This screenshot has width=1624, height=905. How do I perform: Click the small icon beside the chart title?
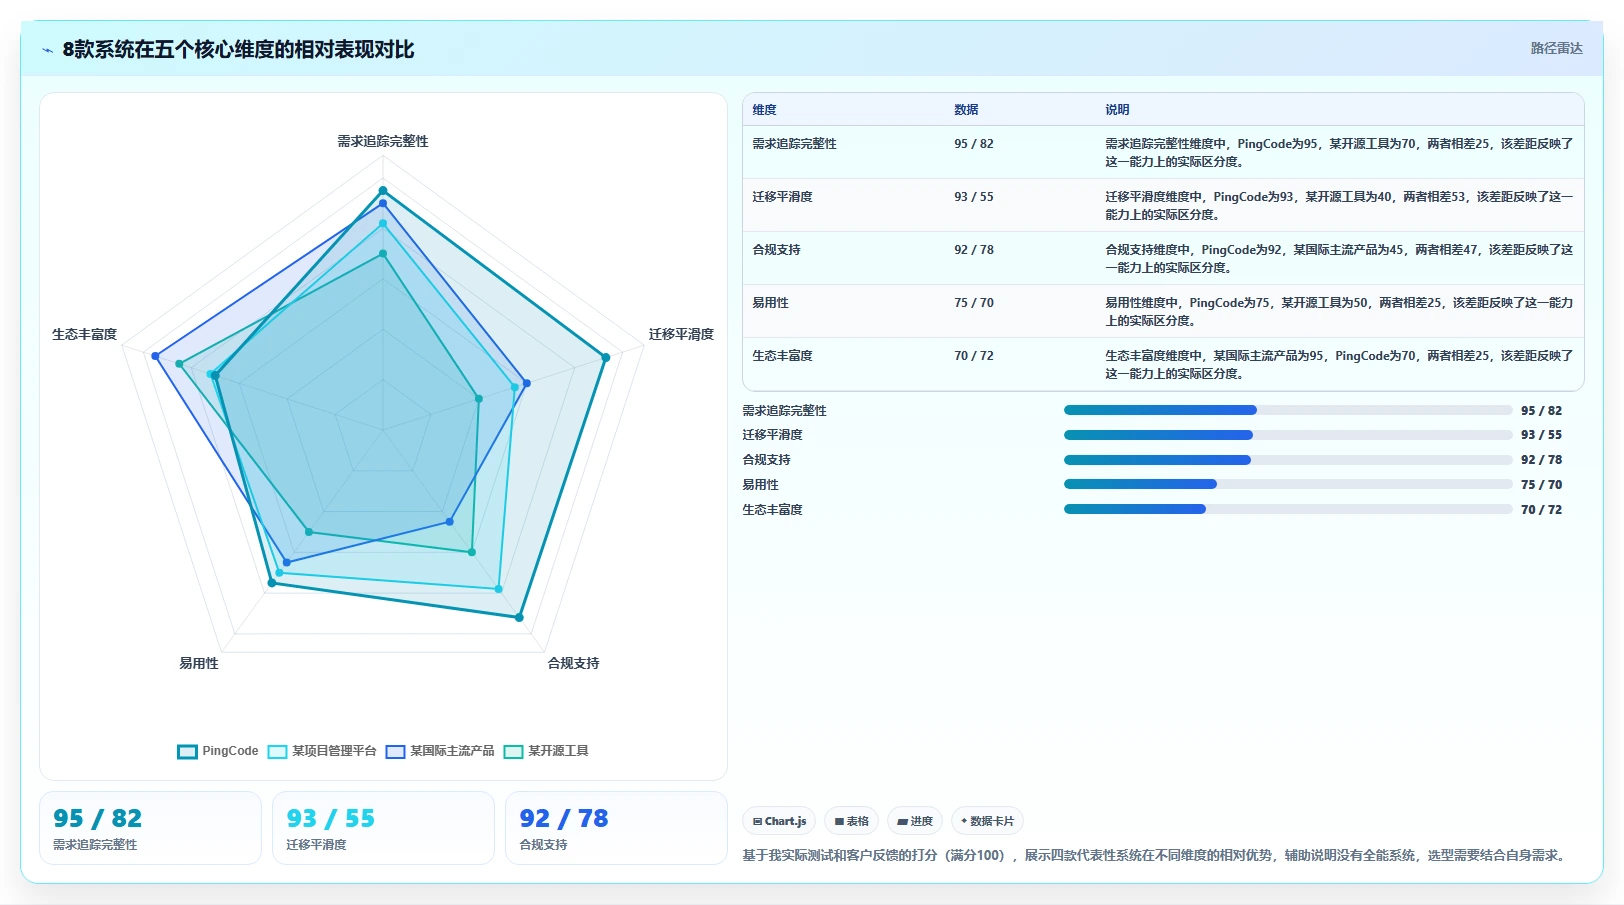click(x=47, y=50)
